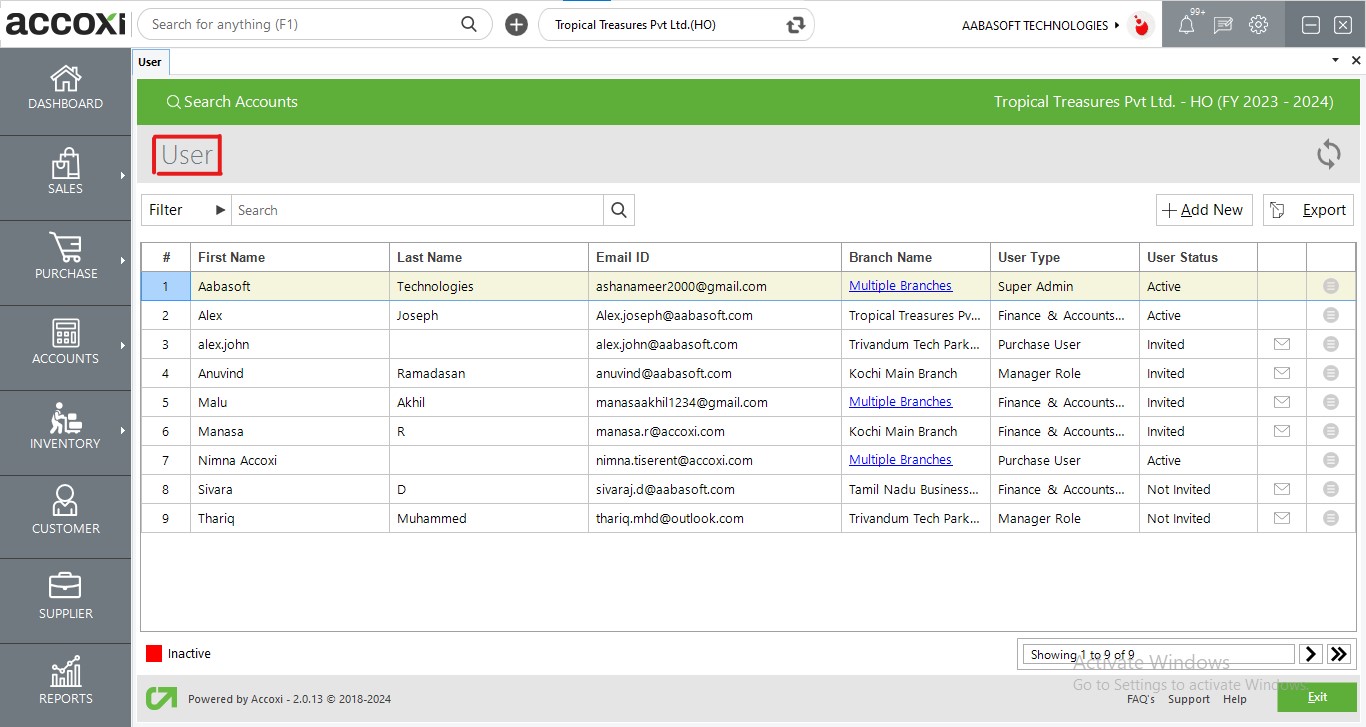Click the search magnifier next to filter field
Image resolution: width=1366 pixels, height=727 pixels.
pyautogui.click(x=619, y=210)
